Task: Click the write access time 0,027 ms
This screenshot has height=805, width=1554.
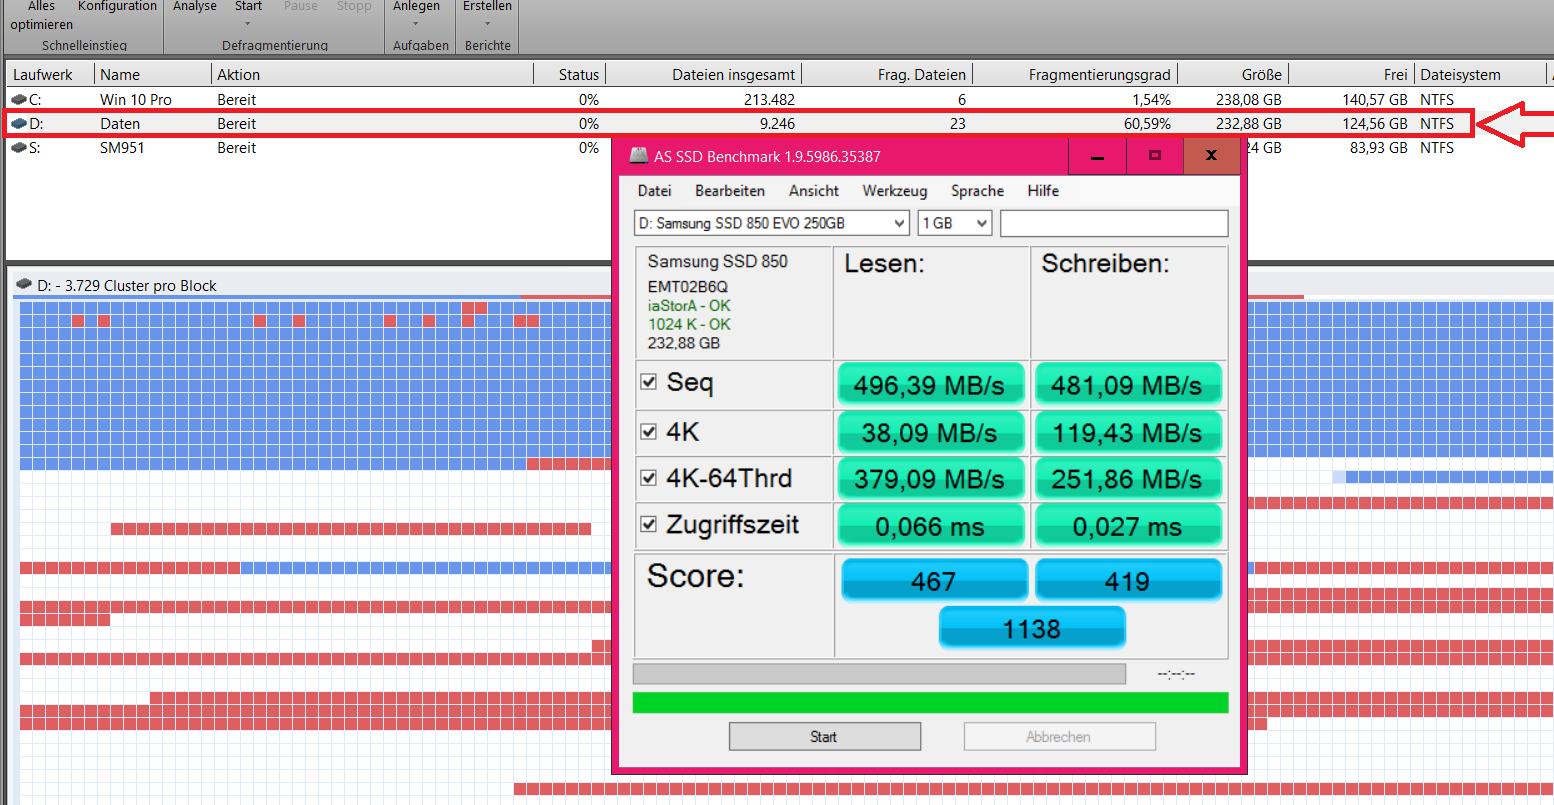Action: [1127, 526]
